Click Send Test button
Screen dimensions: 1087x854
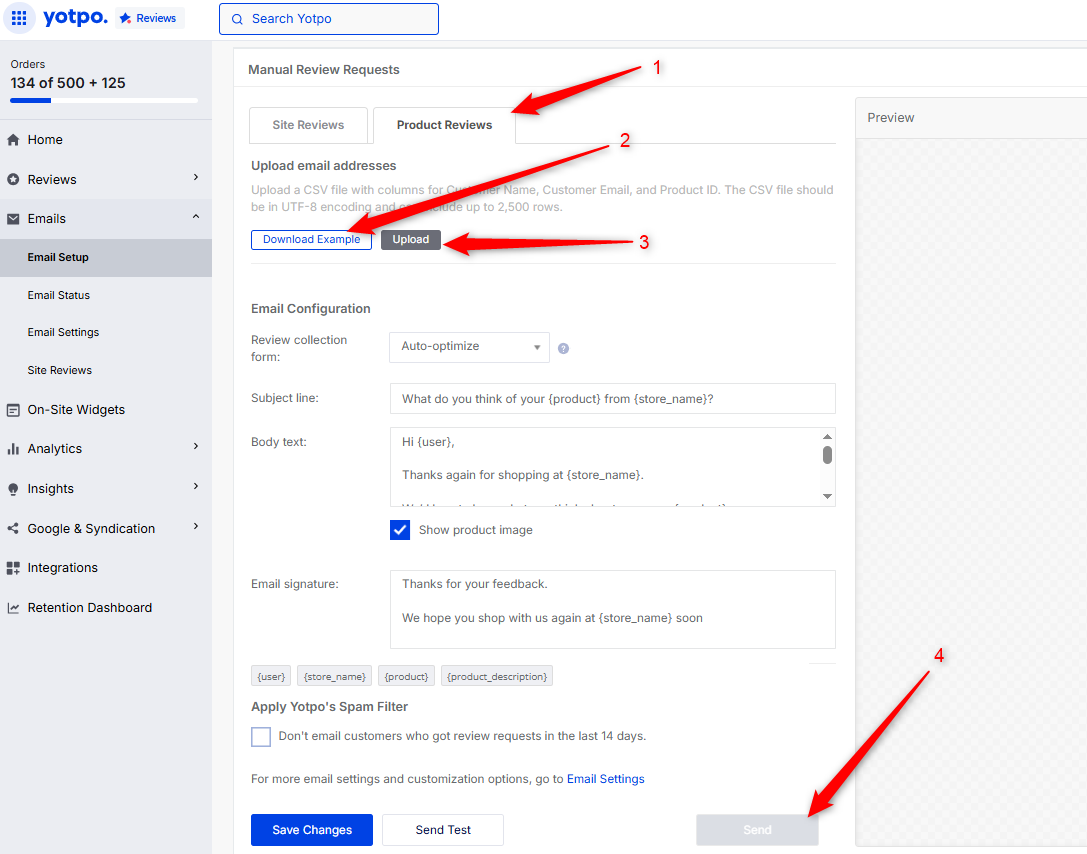(x=443, y=830)
